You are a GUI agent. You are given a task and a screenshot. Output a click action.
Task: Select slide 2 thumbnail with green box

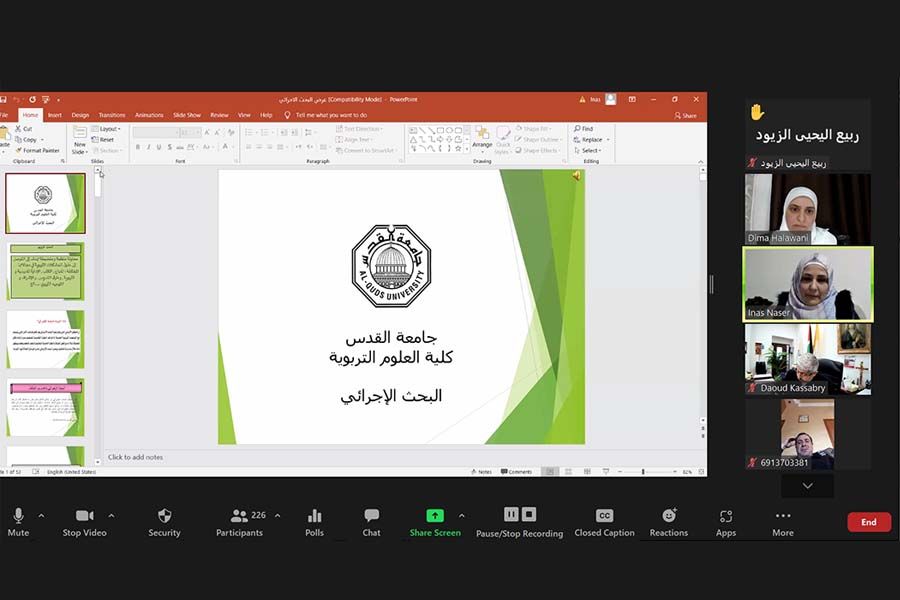pyautogui.click(x=46, y=271)
